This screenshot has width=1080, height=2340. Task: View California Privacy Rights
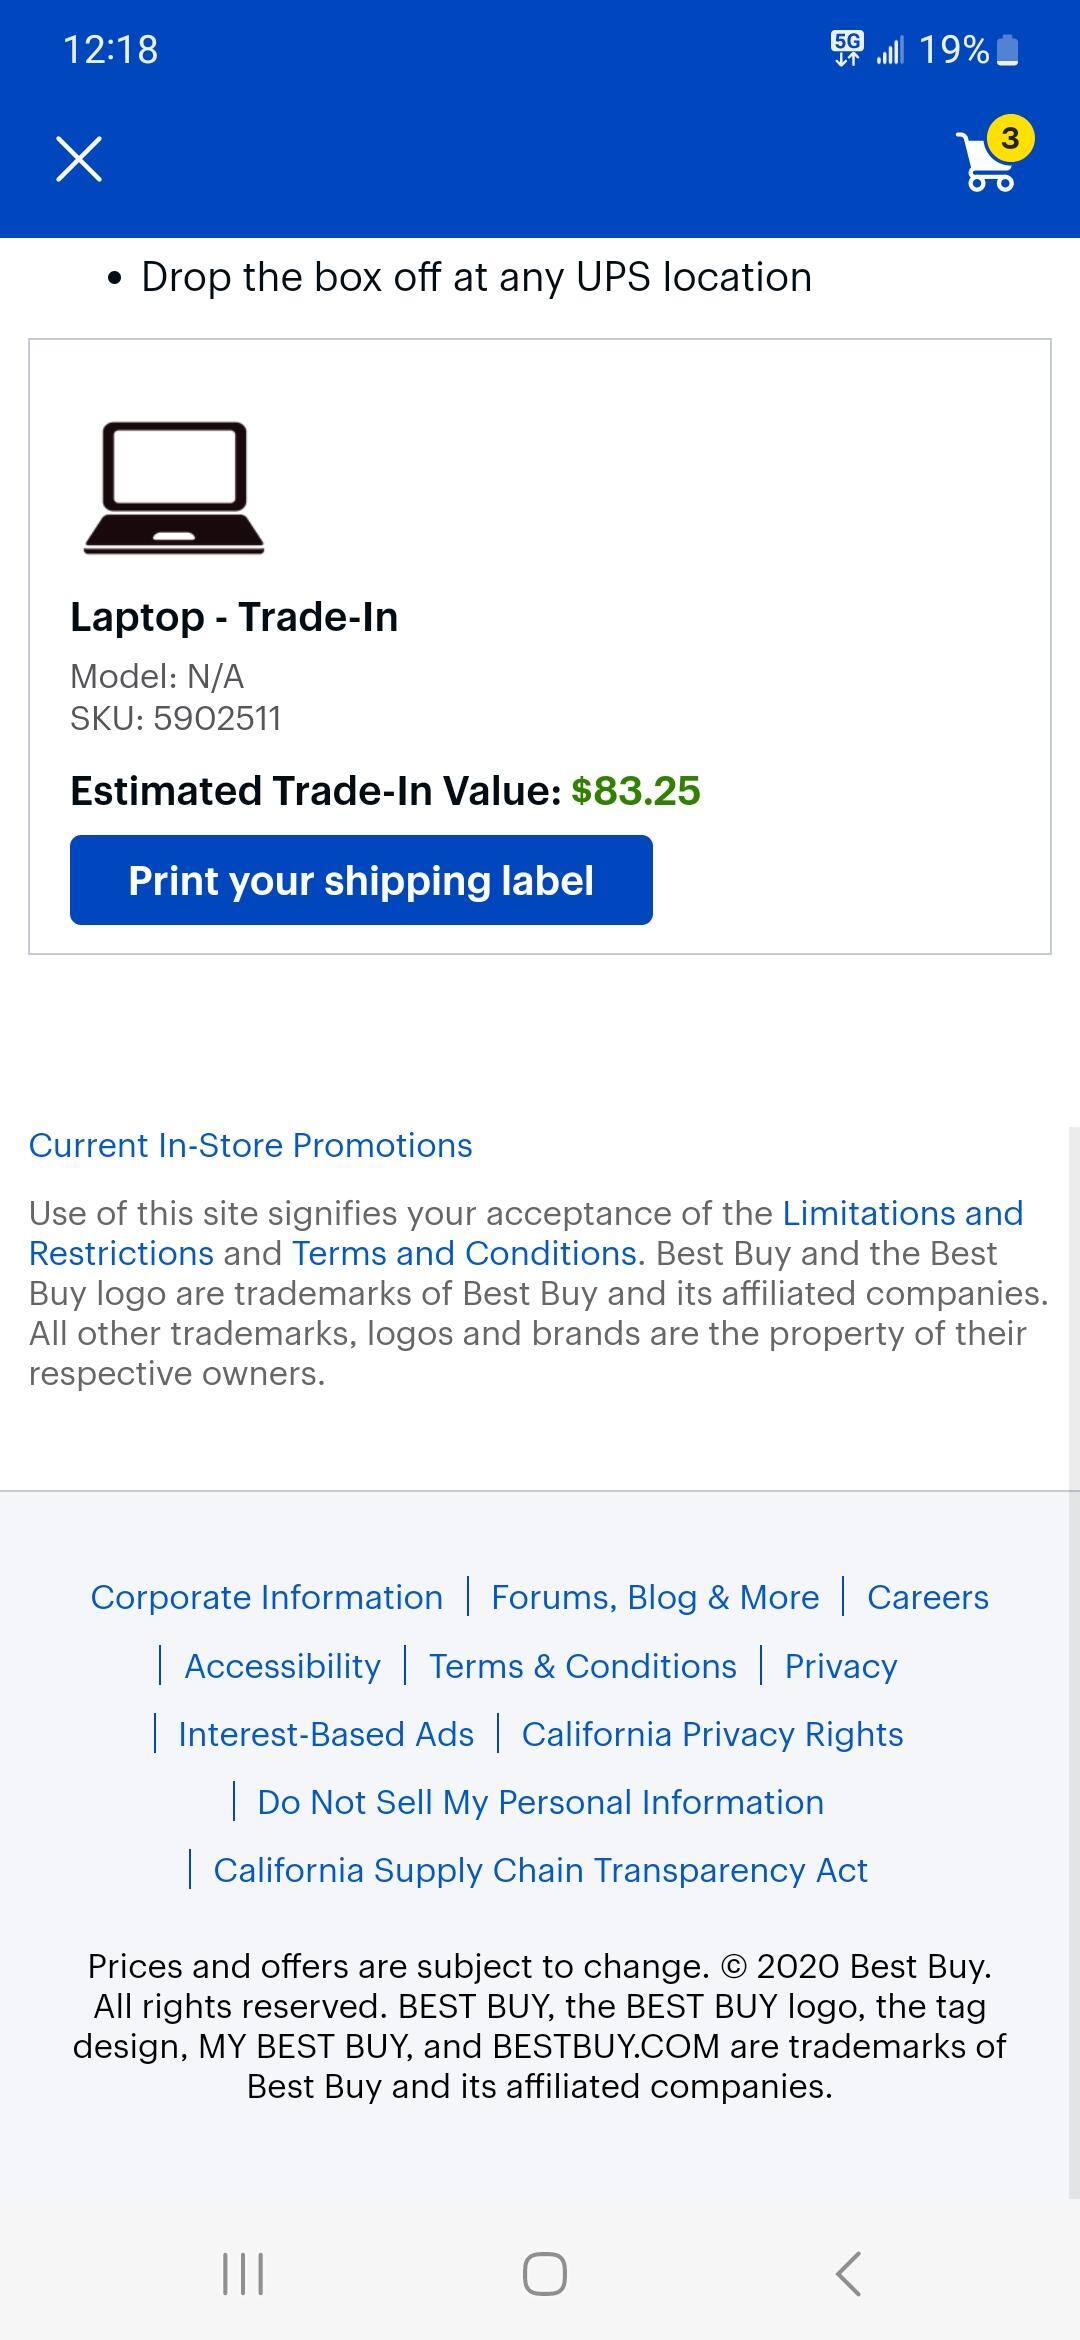pyautogui.click(x=712, y=1733)
